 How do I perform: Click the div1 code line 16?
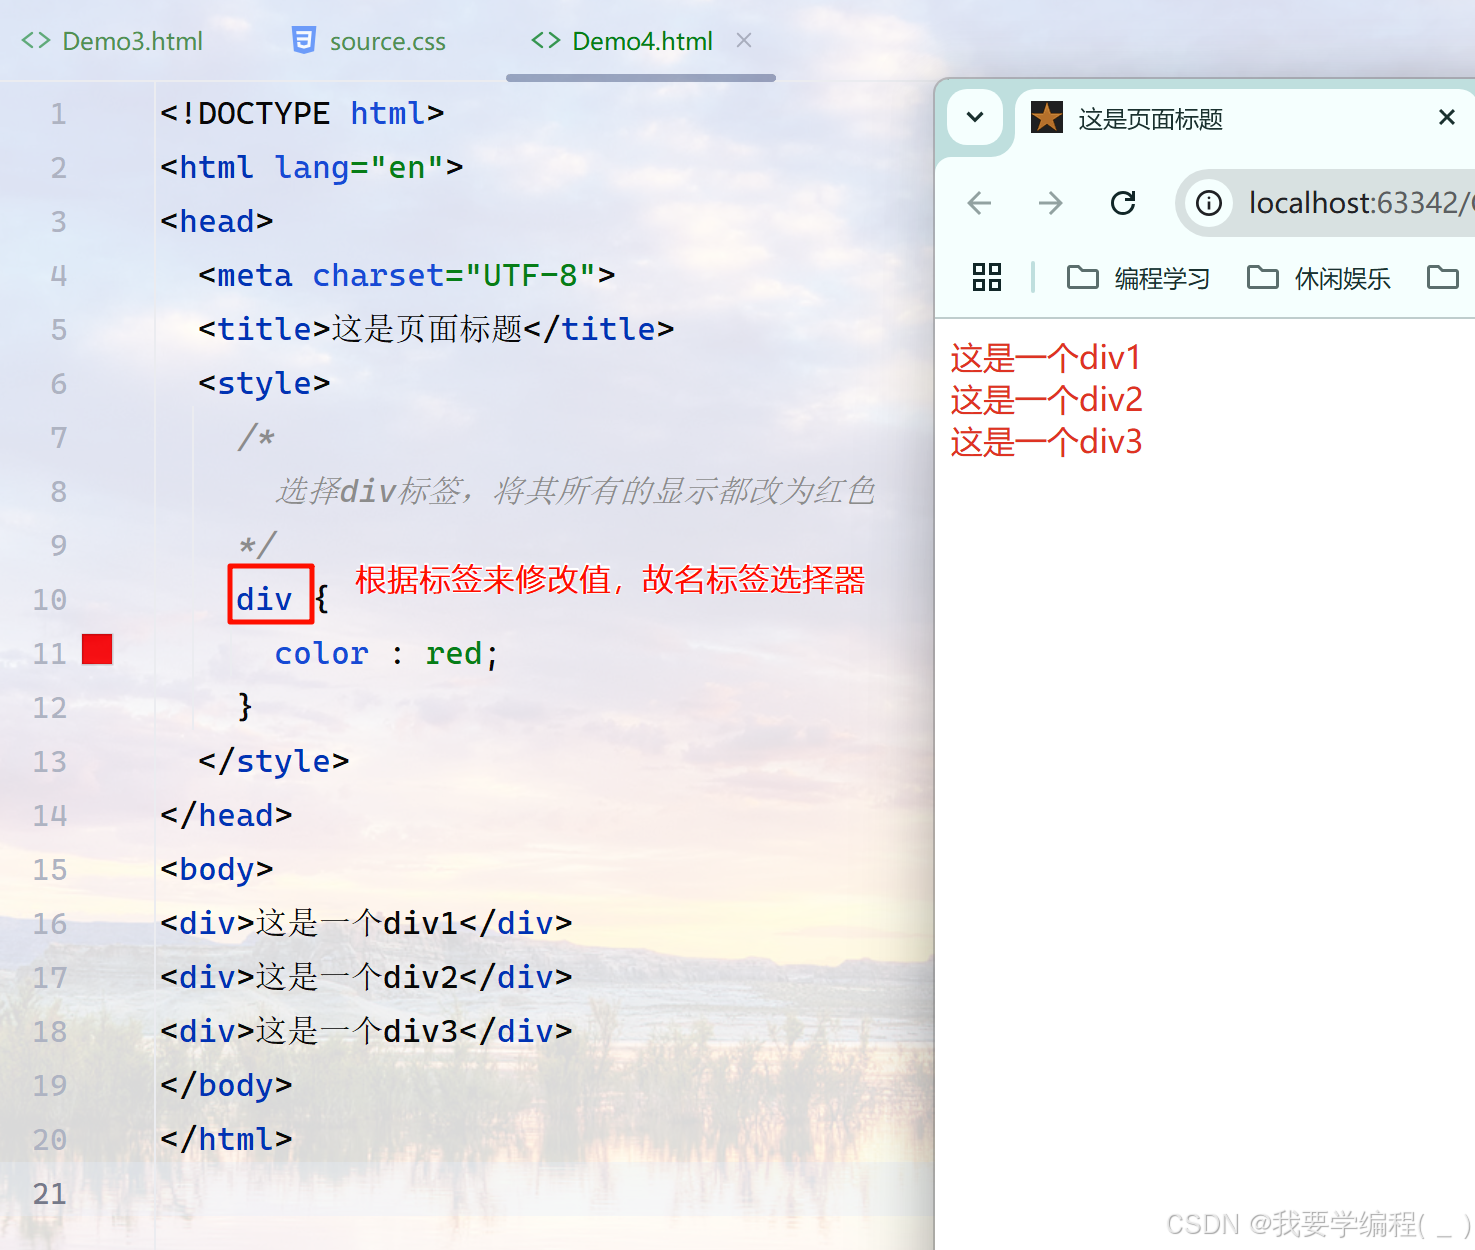366,923
